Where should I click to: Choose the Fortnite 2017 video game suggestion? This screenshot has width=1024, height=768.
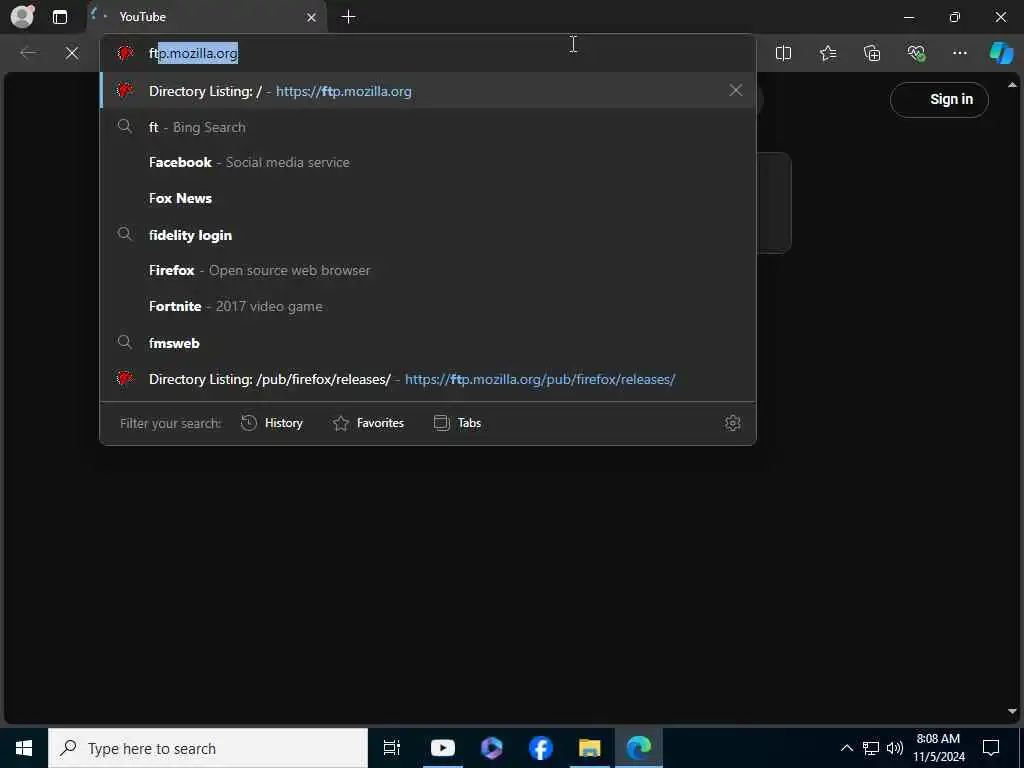tap(428, 306)
